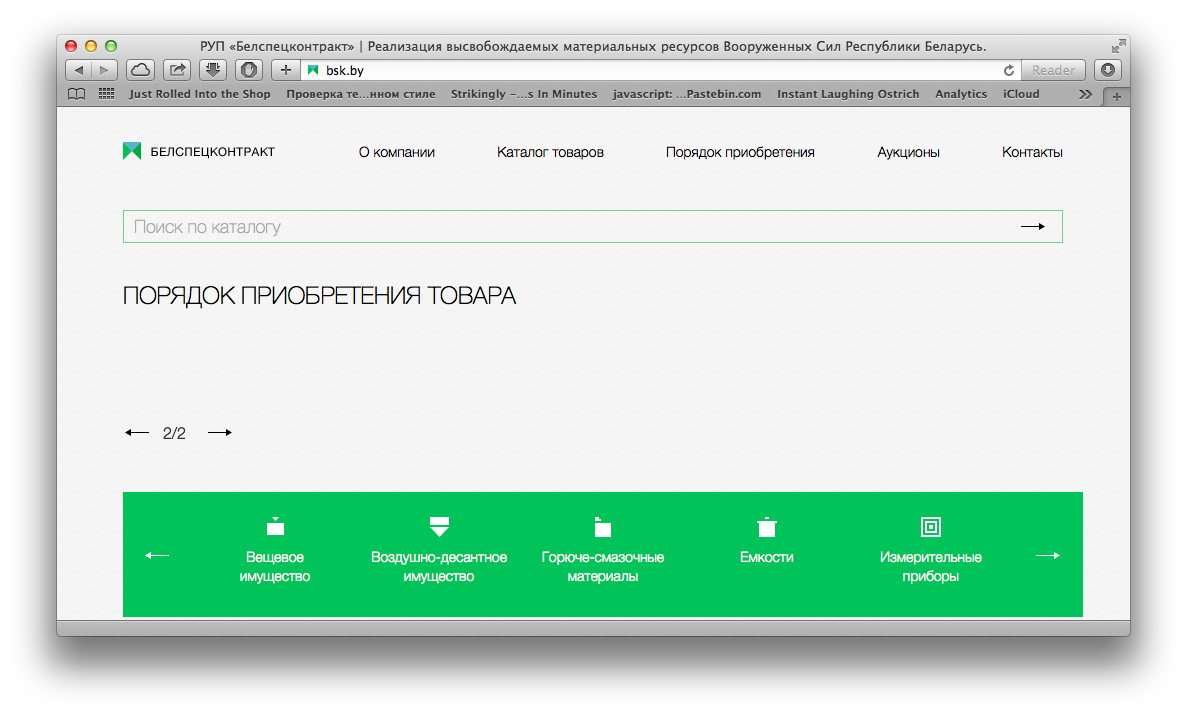Screen dimensions: 1187x715
Task: Click the Вещевое имущество category icon
Action: point(275,526)
